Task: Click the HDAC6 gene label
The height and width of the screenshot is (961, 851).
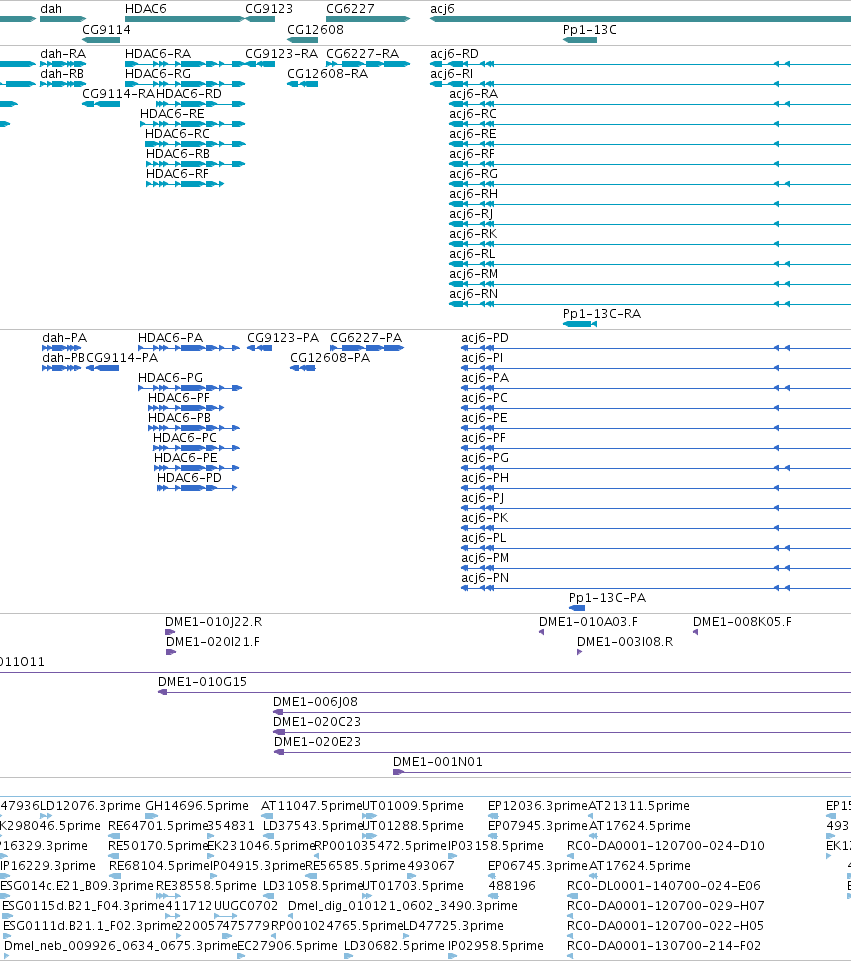Action: click(x=146, y=9)
